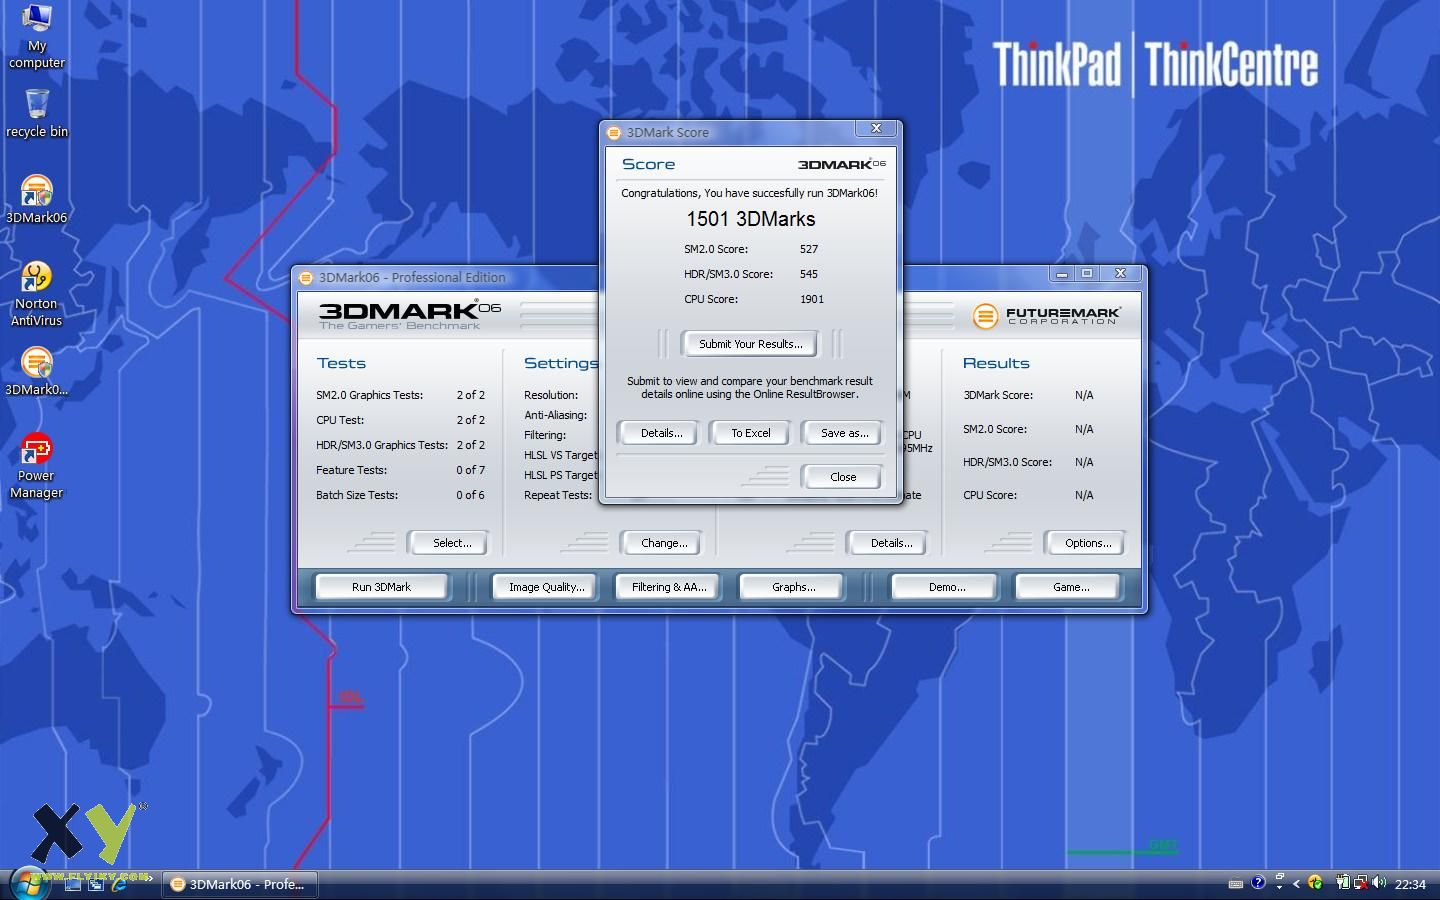Click the keyboard tray icon
Viewport: 1440px width, 900px height.
pyautogui.click(x=1236, y=883)
